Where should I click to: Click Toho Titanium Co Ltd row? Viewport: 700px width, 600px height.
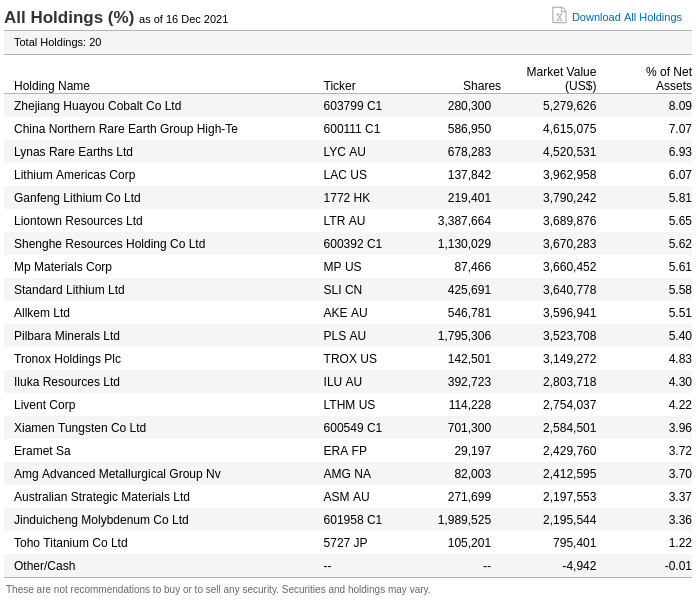tap(71, 543)
